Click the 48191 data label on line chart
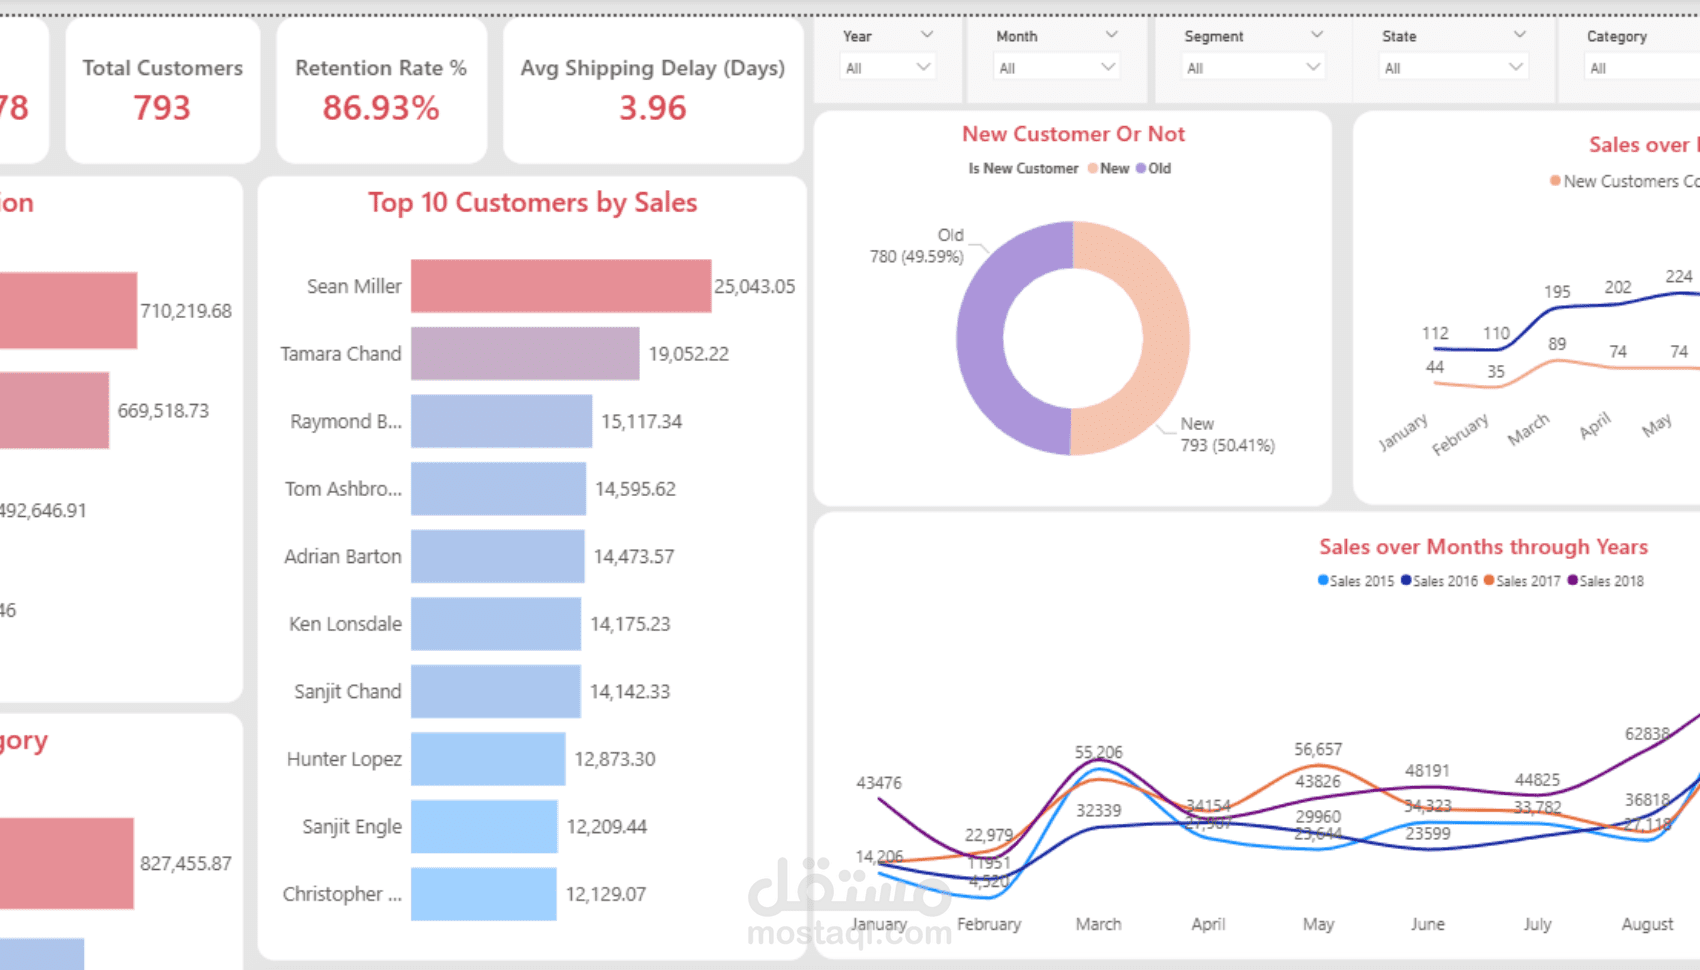This screenshot has height=970, width=1700. tap(1427, 771)
